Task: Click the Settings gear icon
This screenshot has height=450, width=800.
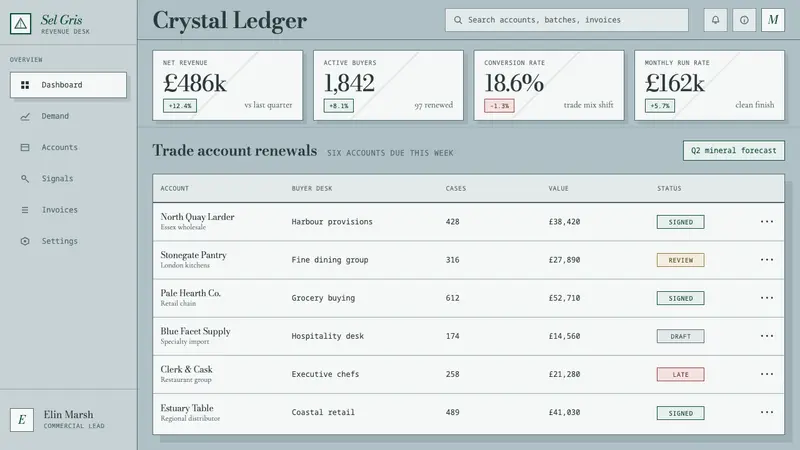Action: point(25,241)
